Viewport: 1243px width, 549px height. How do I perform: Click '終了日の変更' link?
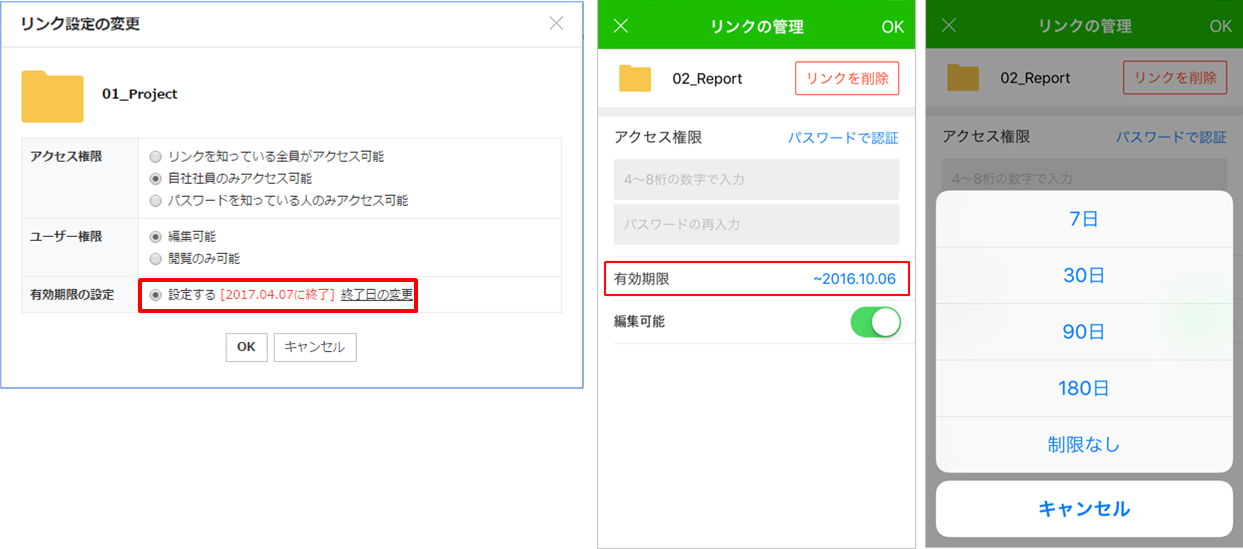pos(377,295)
